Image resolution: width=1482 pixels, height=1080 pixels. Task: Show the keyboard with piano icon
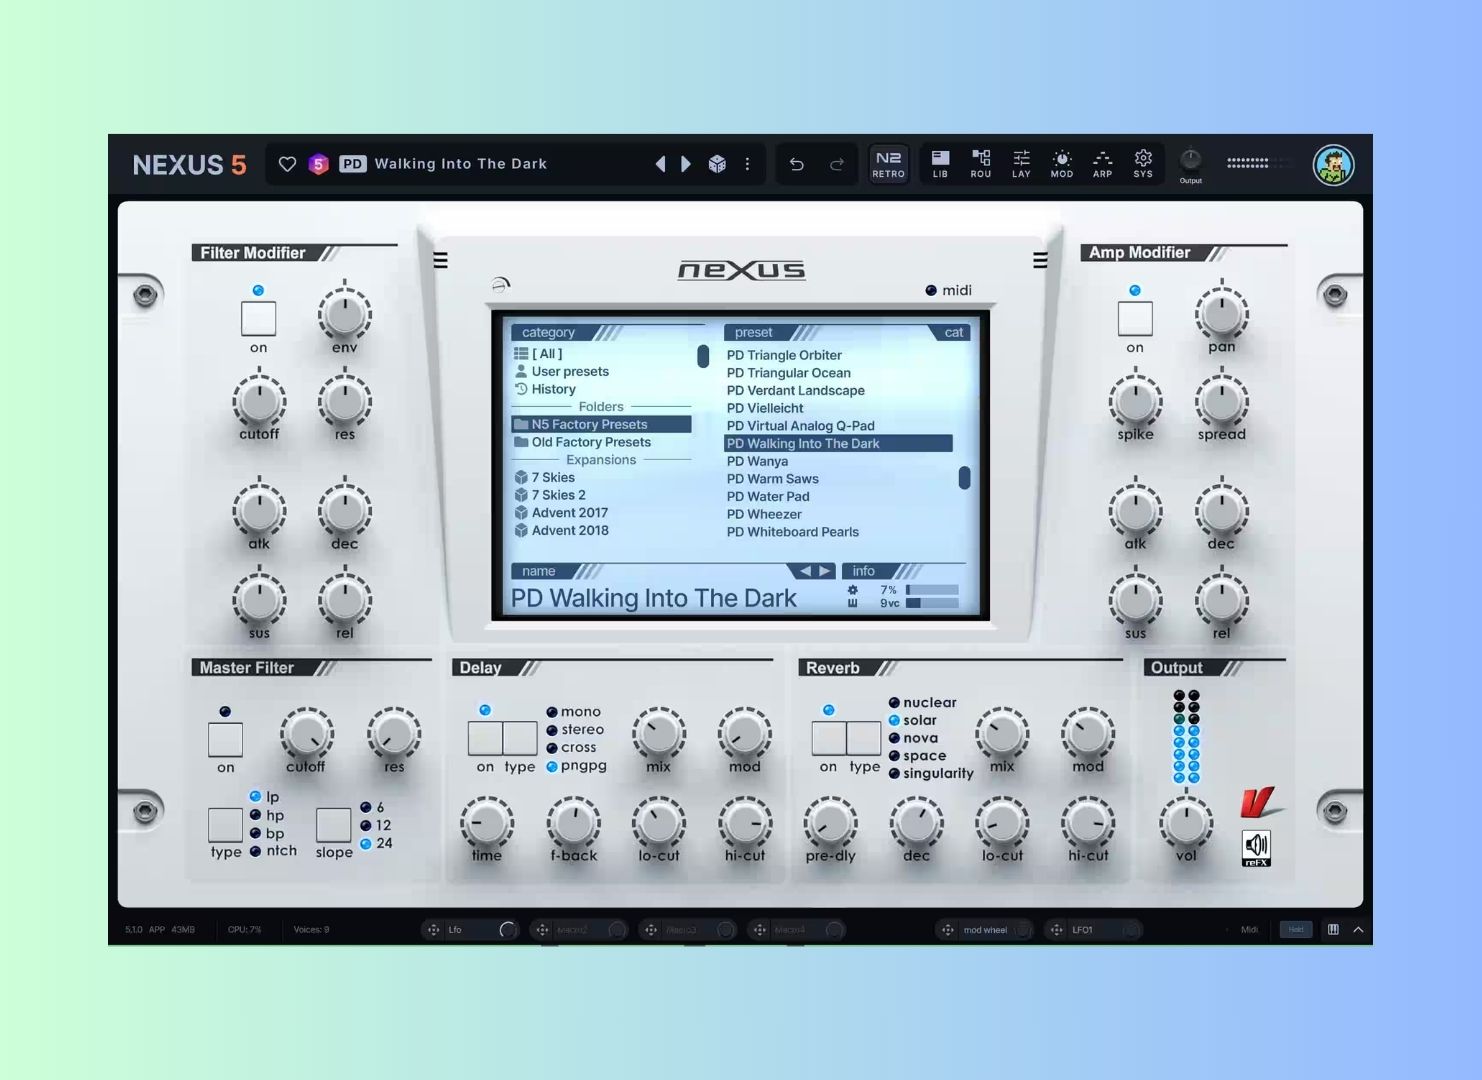1333,930
